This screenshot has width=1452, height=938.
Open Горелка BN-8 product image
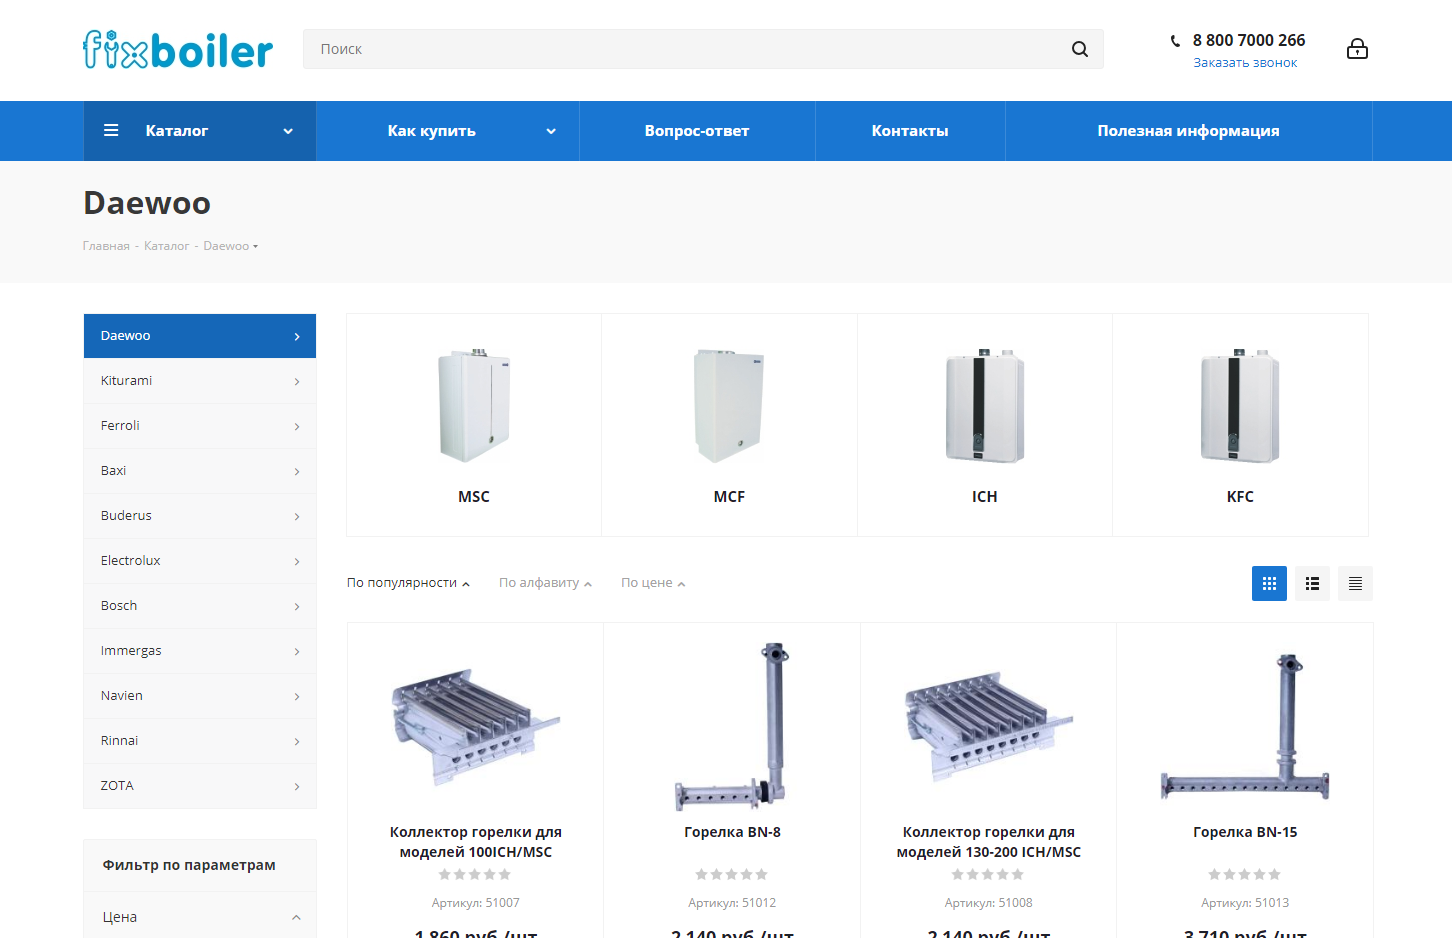(x=732, y=727)
